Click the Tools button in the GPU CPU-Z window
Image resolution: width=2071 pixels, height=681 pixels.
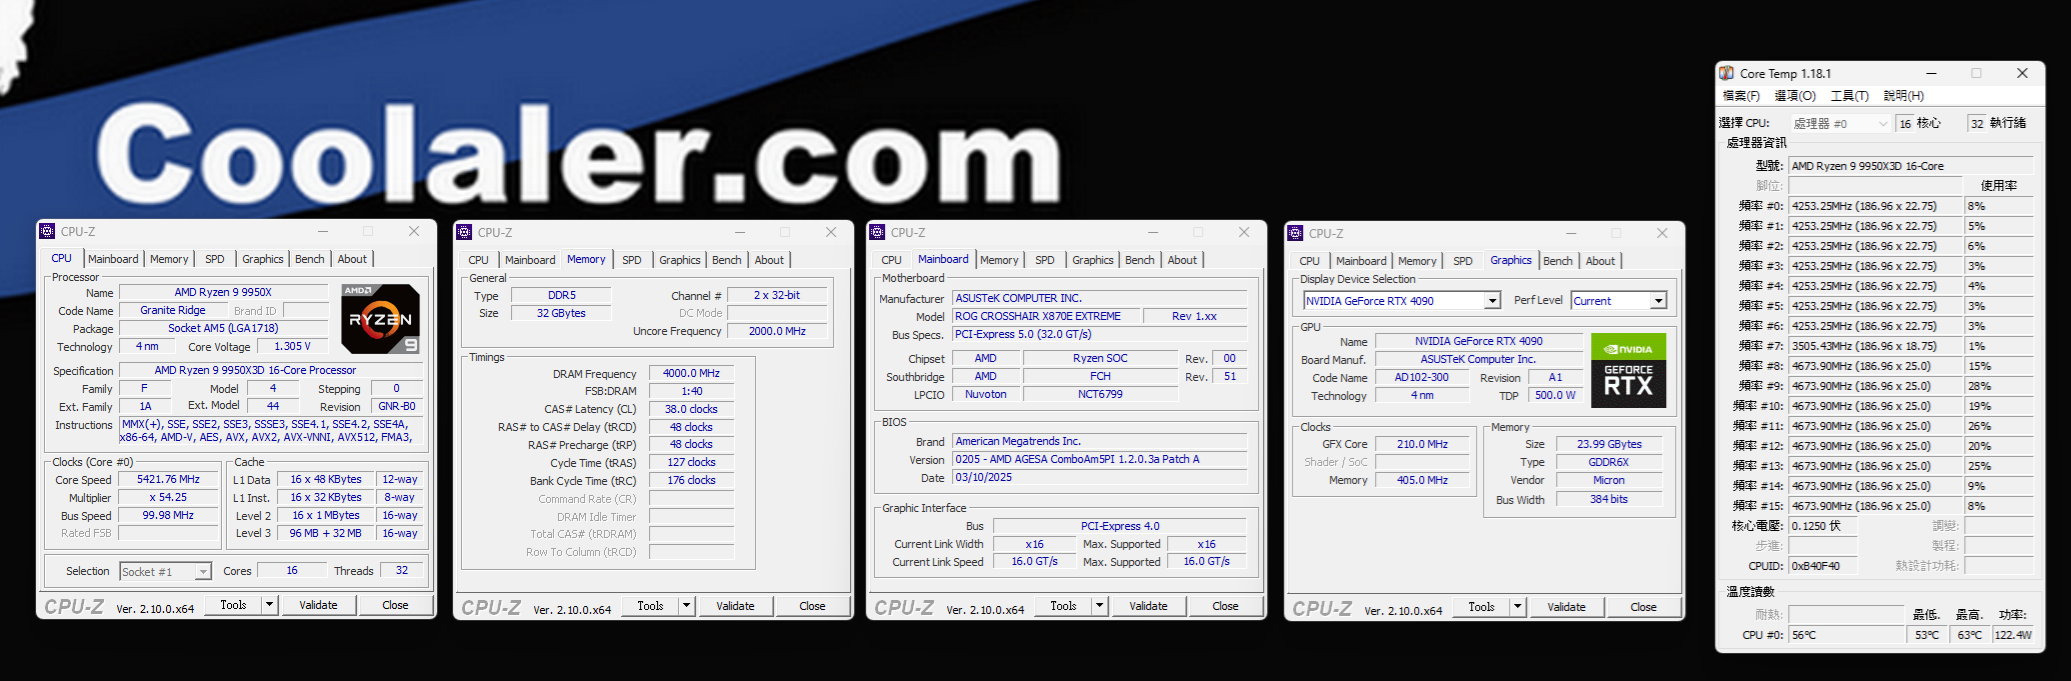(1481, 607)
